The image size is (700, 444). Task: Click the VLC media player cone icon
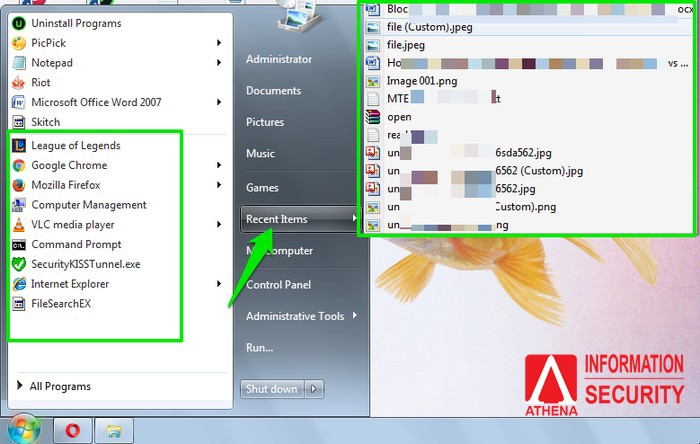tap(18, 225)
